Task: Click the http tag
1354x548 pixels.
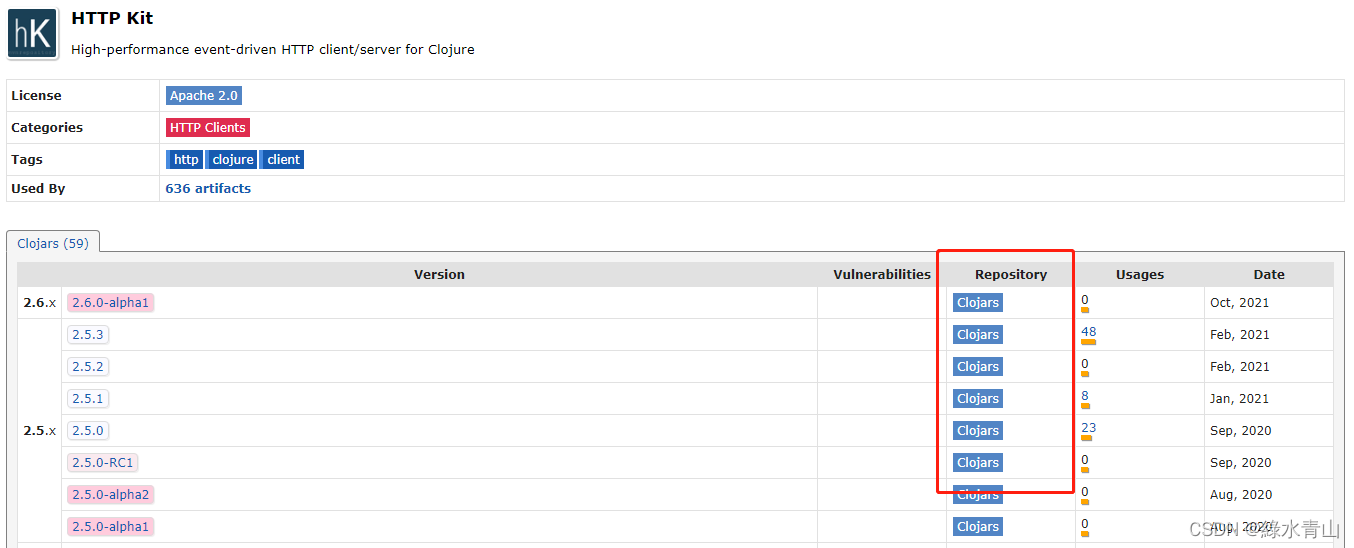Action: pyautogui.click(x=185, y=160)
